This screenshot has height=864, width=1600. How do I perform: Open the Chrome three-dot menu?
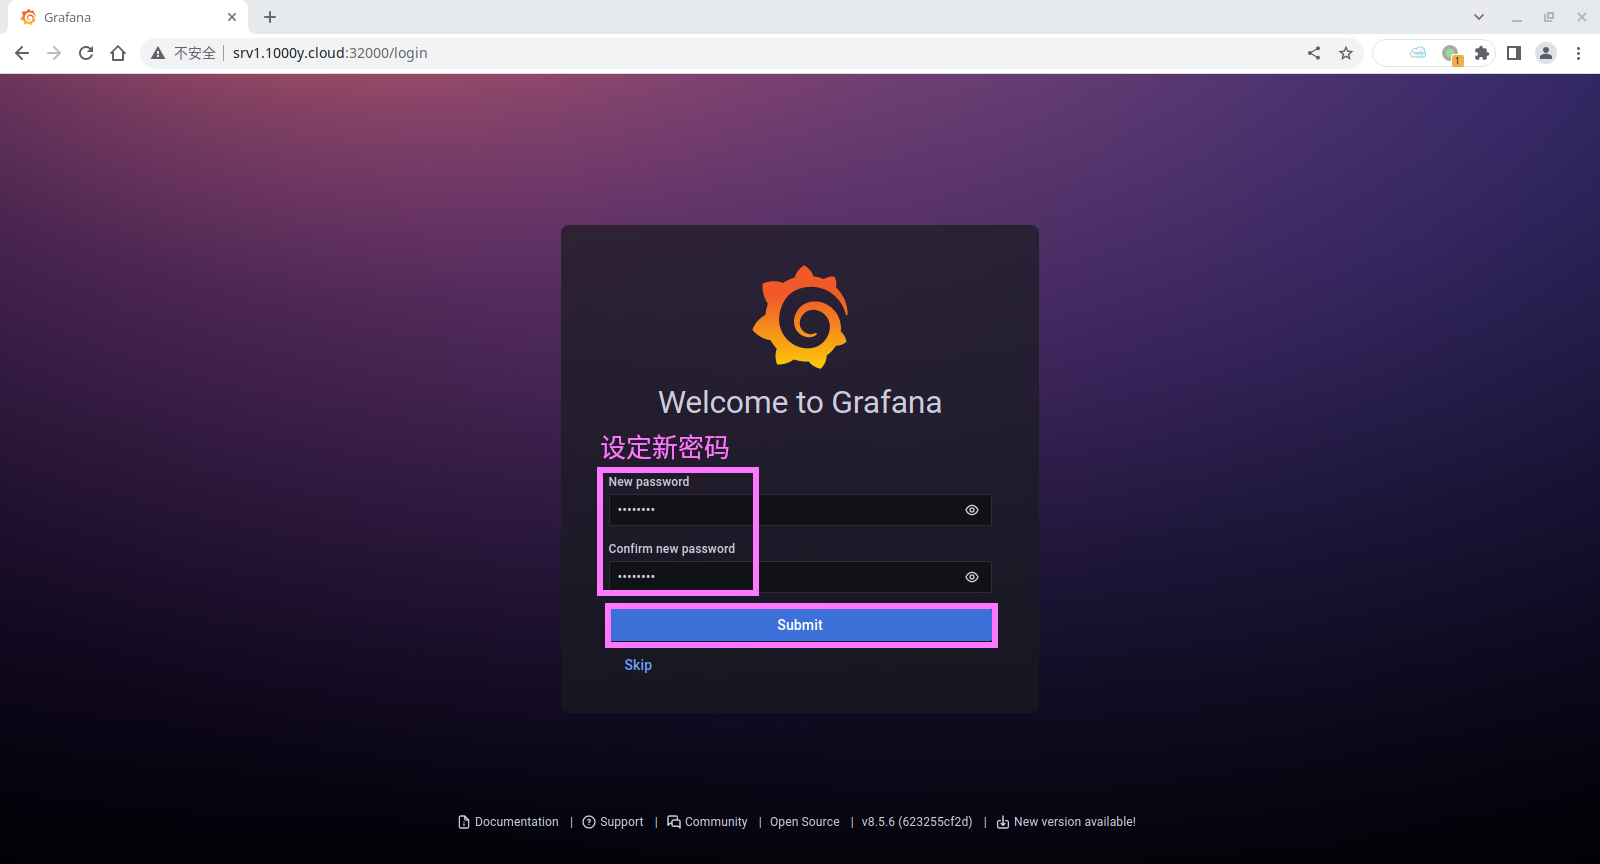1578,53
